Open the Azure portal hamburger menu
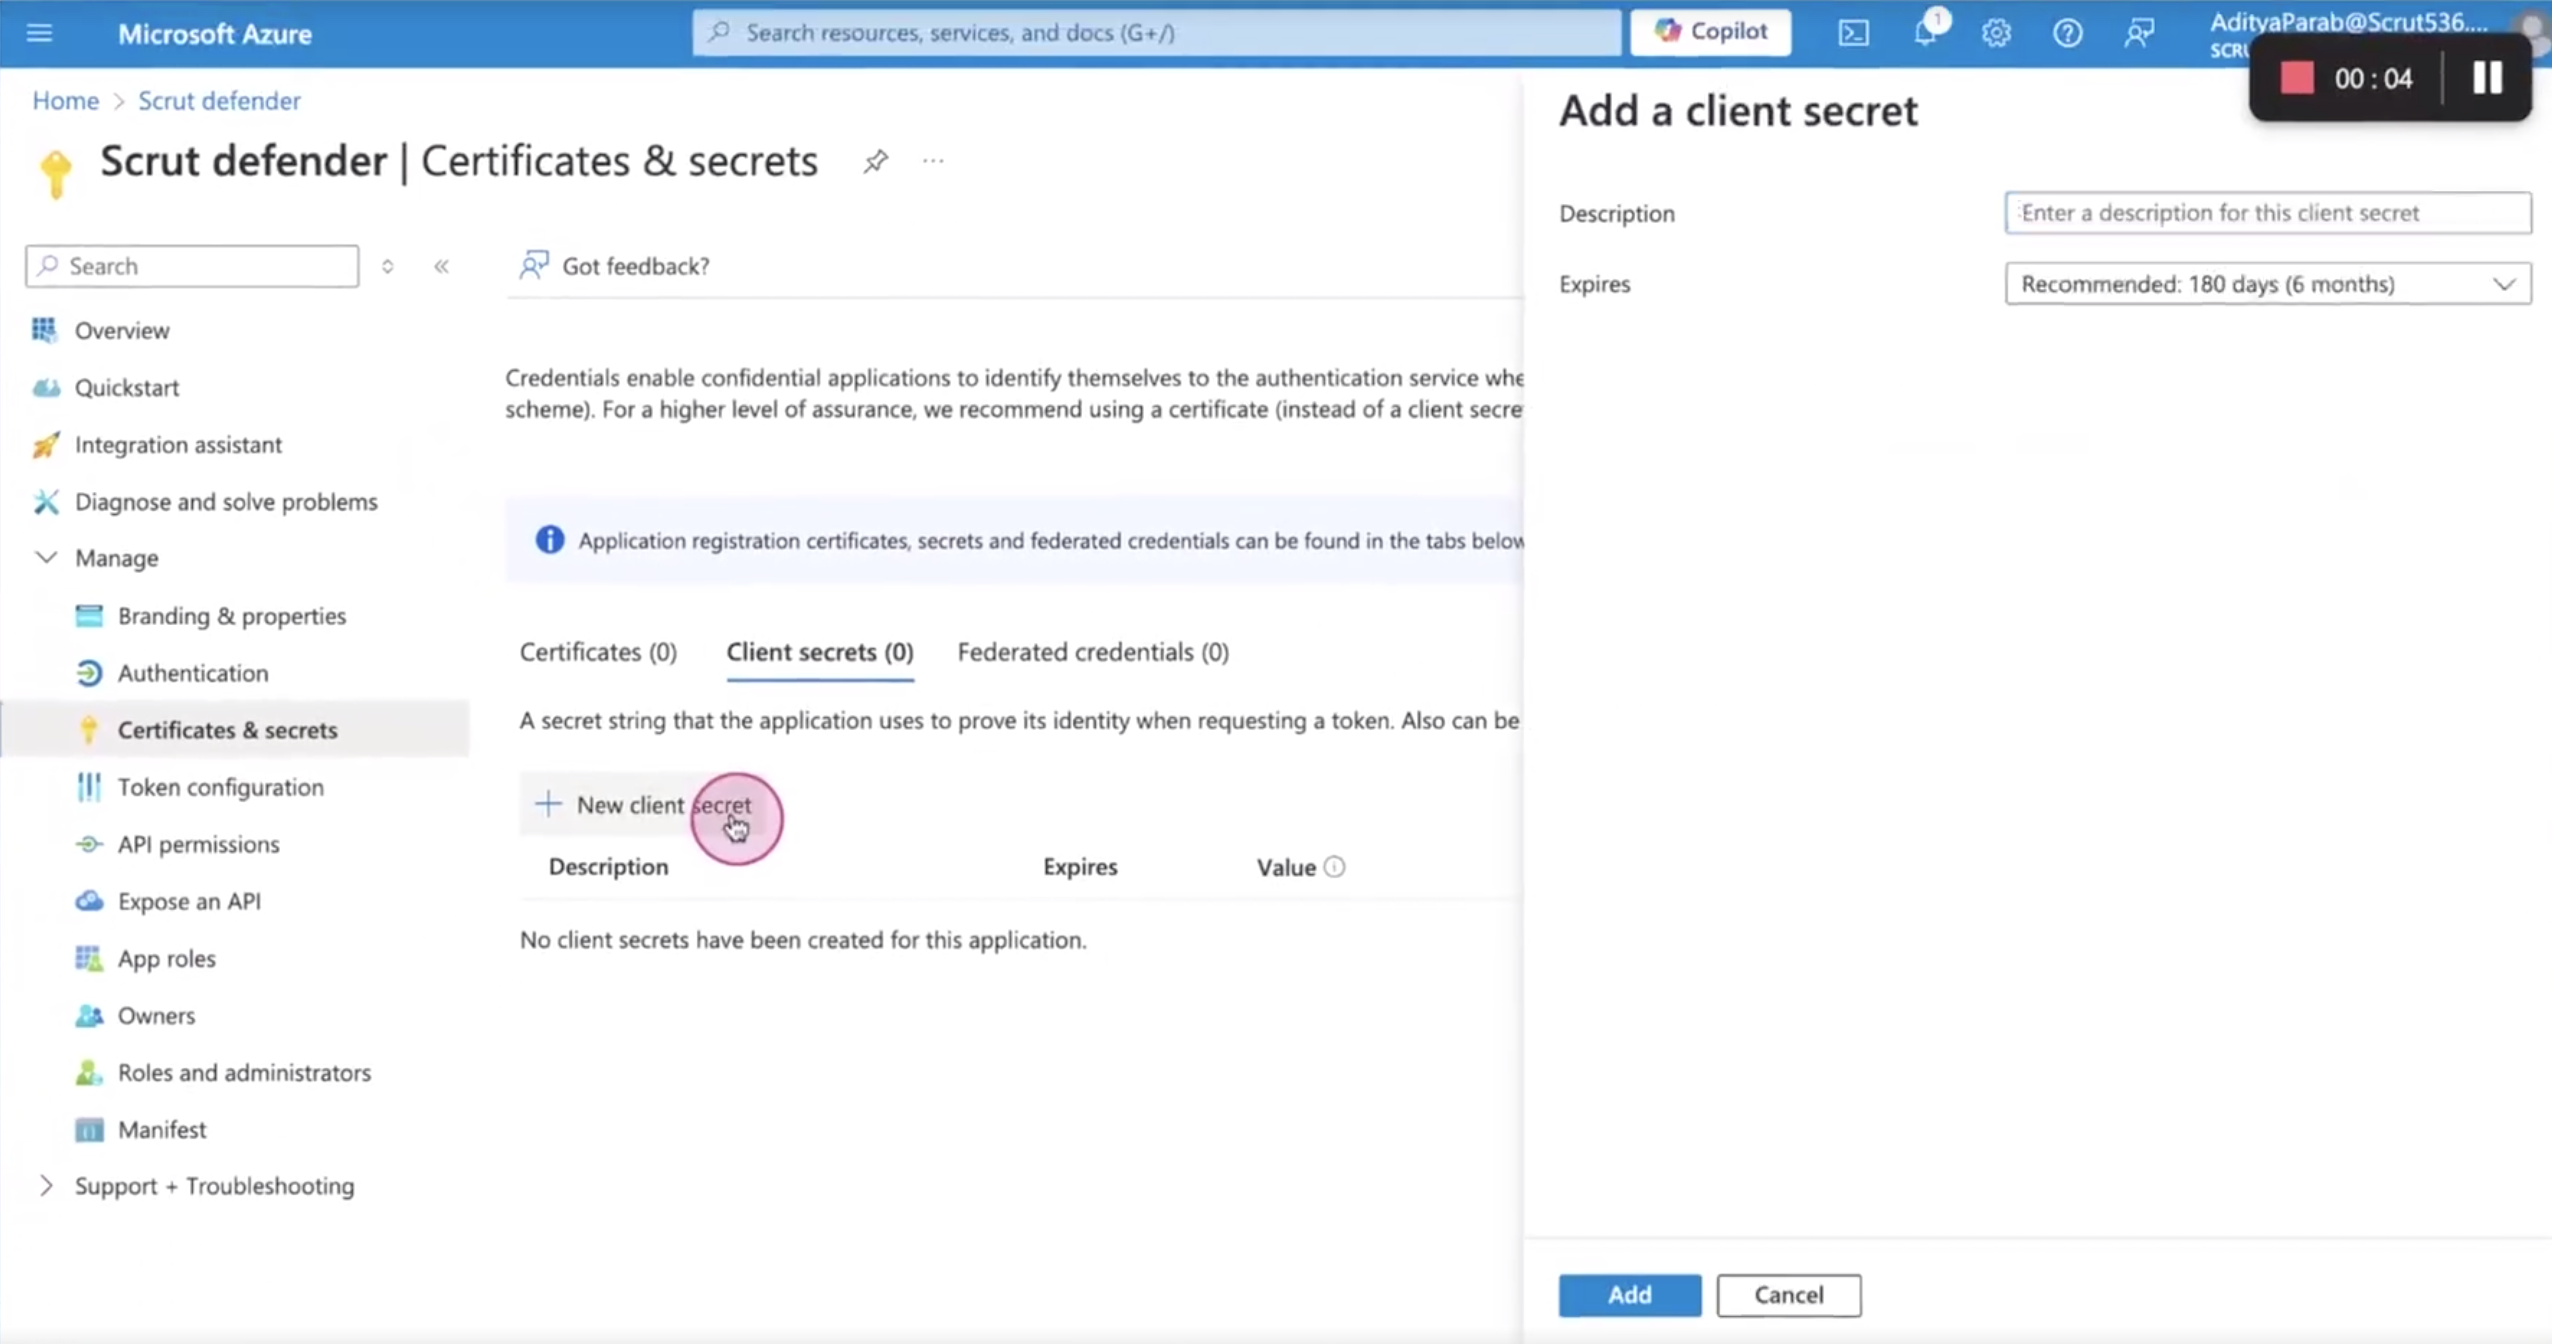Viewport: 2552px width, 1344px height. (39, 33)
